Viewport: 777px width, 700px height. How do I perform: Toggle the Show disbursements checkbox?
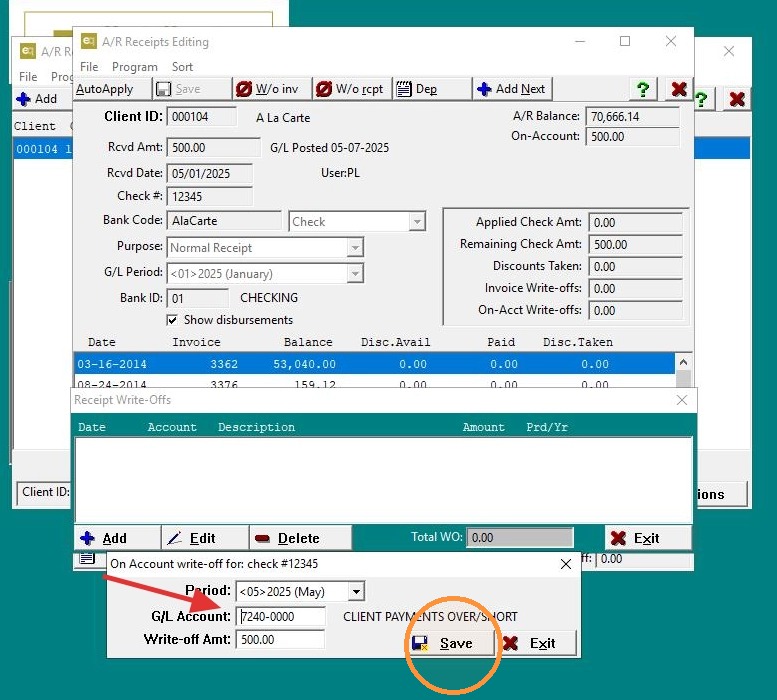pyautogui.click(x=172, y=320)
